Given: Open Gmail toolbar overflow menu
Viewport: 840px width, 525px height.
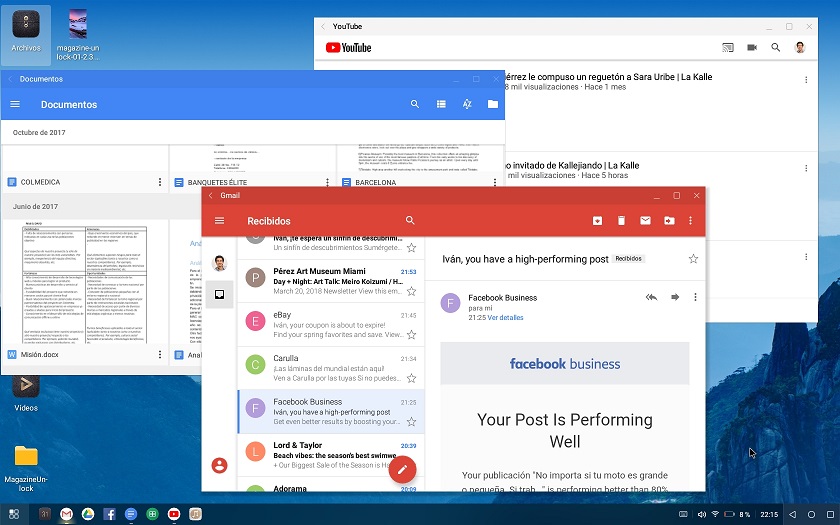Looking at the screenshot, I should coord(691,221).
